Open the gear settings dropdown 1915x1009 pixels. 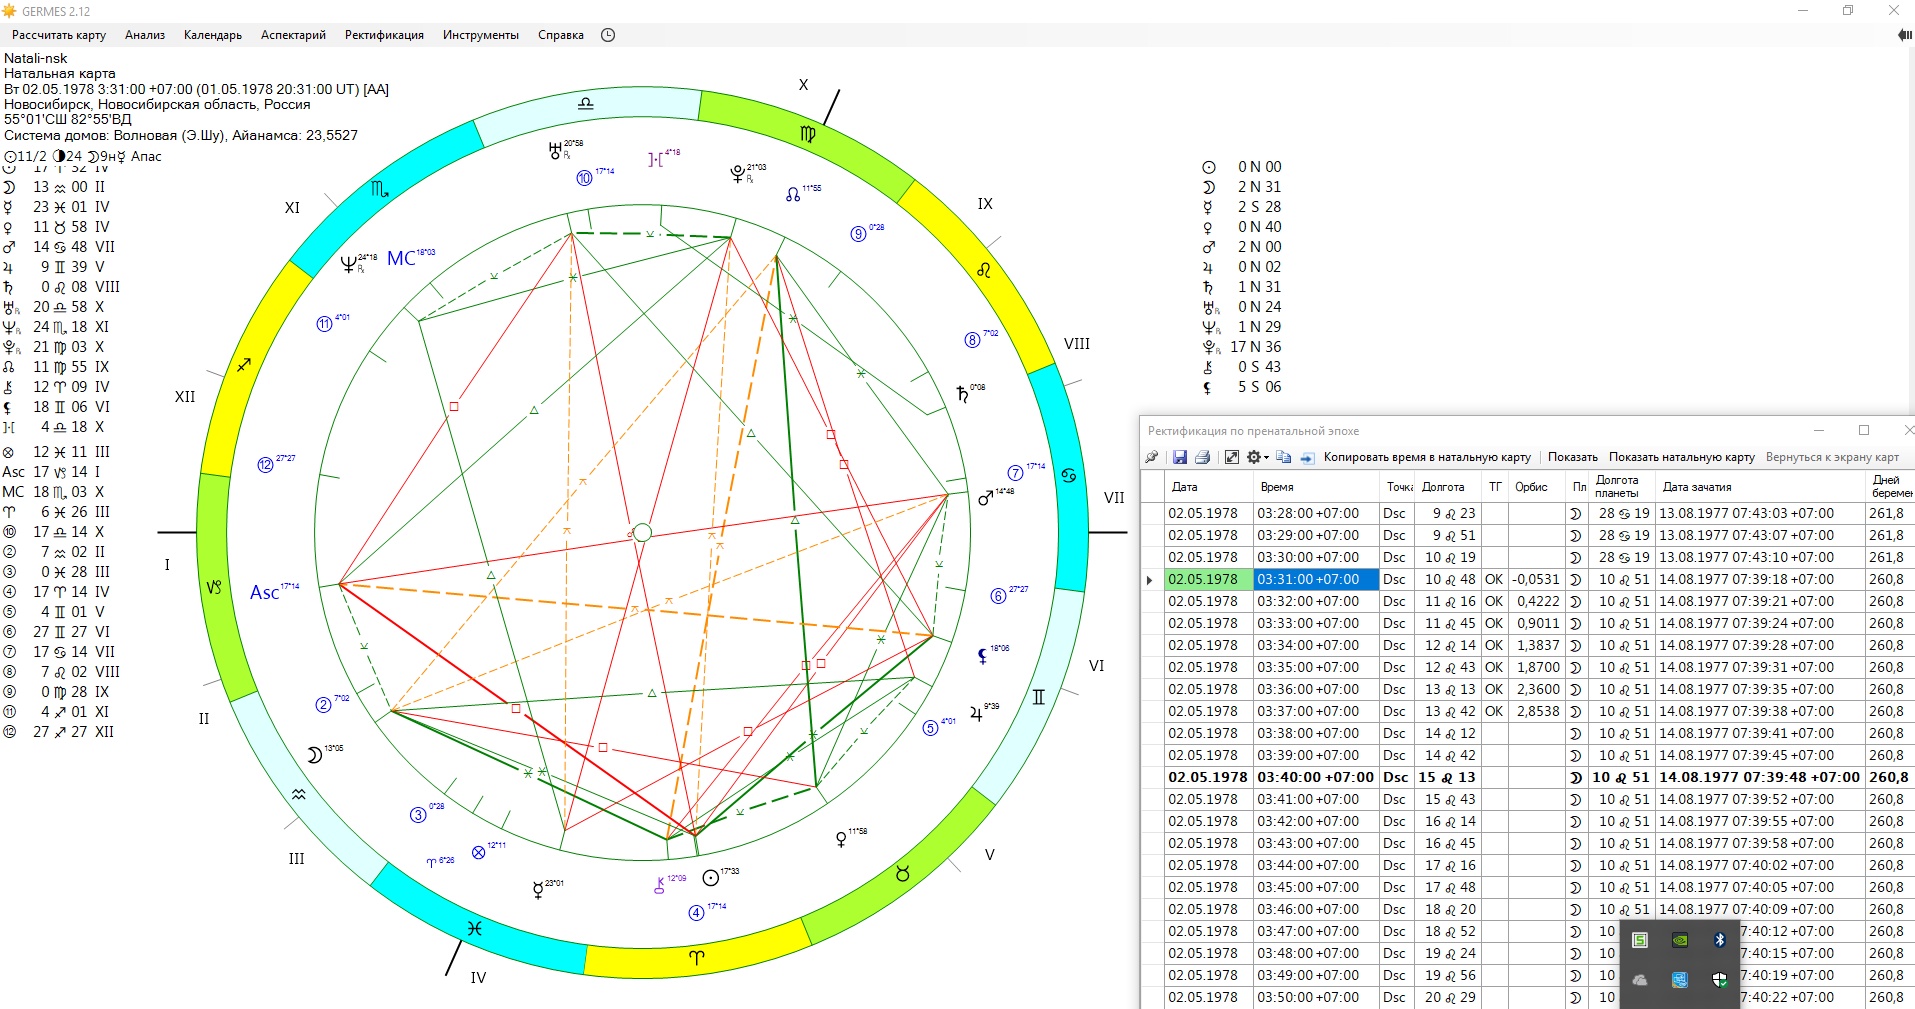[1257, 457]
